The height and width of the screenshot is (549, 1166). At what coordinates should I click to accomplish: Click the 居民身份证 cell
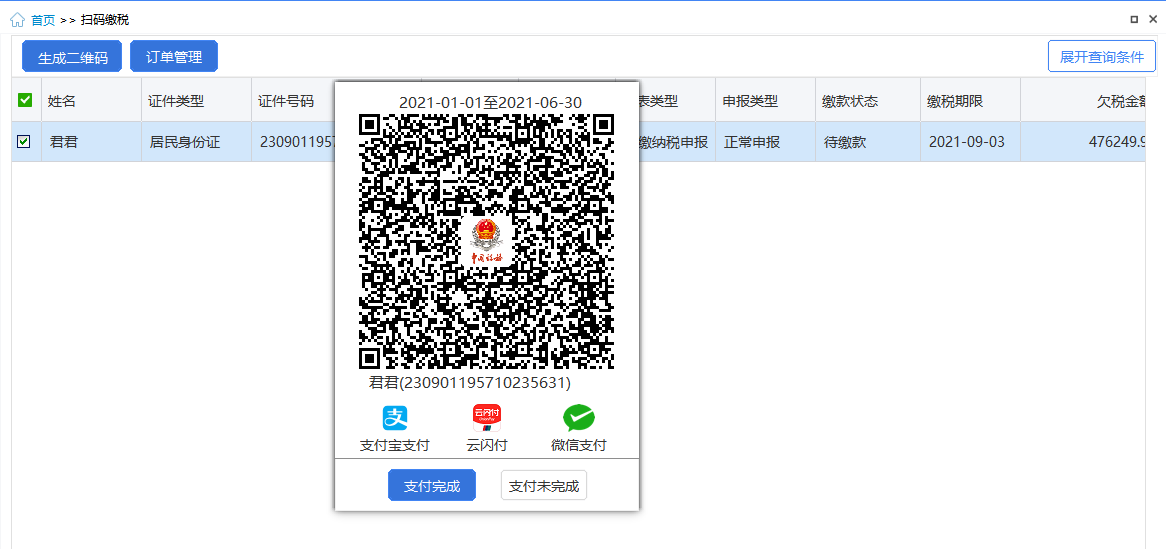click(x=196, y=141)
